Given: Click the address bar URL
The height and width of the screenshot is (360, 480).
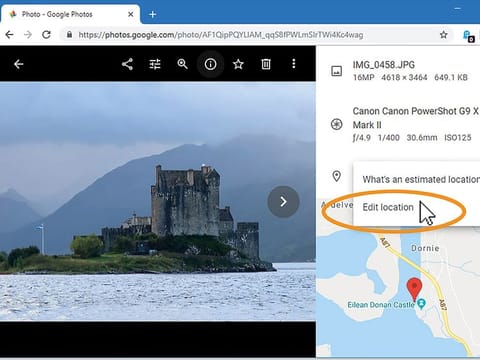Looking at the screenshot, I should 221,35.
